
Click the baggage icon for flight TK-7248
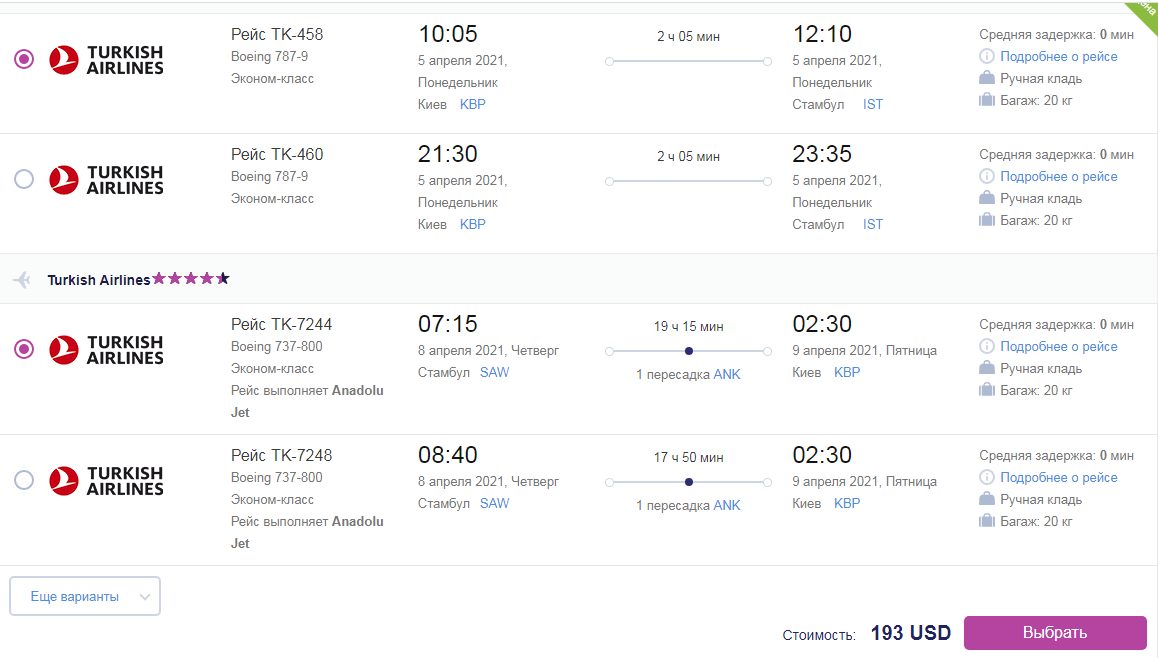(x=987, y=521)
